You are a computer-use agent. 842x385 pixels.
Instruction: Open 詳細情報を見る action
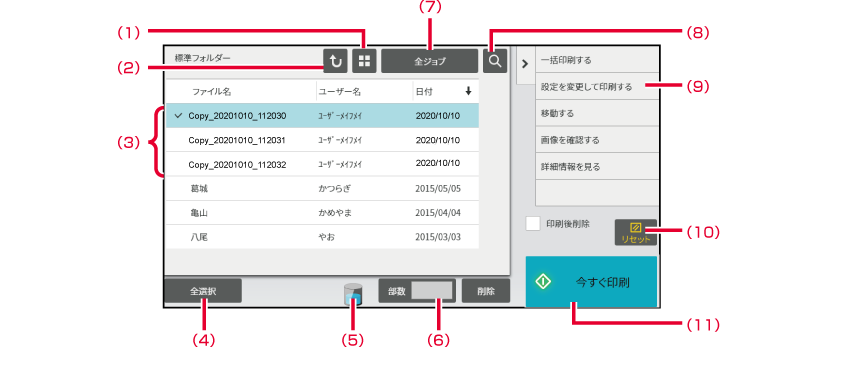(x=597, y=166)
